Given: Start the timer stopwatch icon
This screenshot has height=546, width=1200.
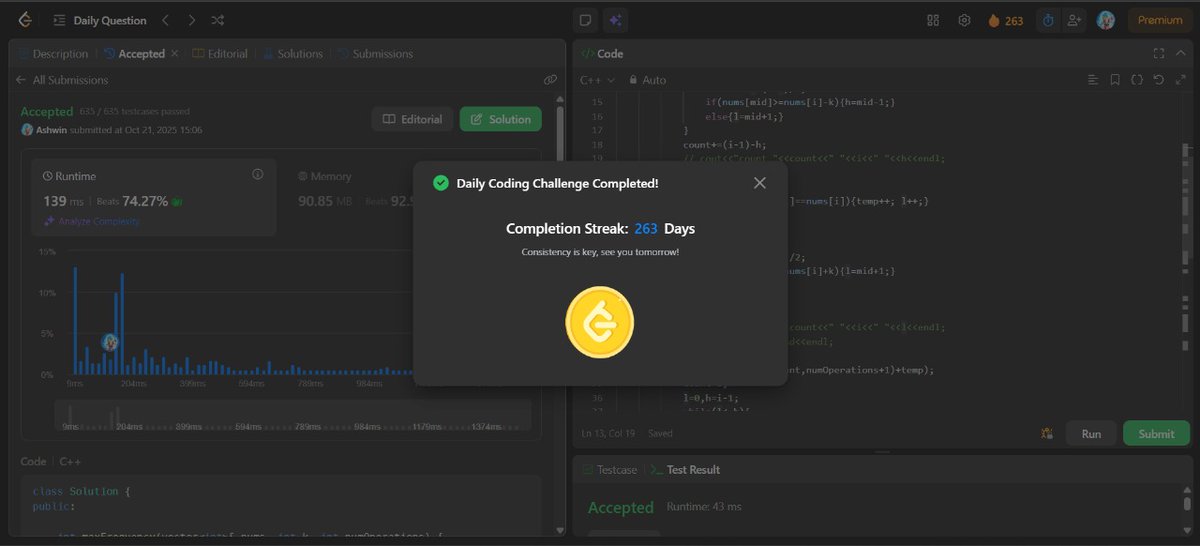Looking at the screenshot, I should [1048, 20].
